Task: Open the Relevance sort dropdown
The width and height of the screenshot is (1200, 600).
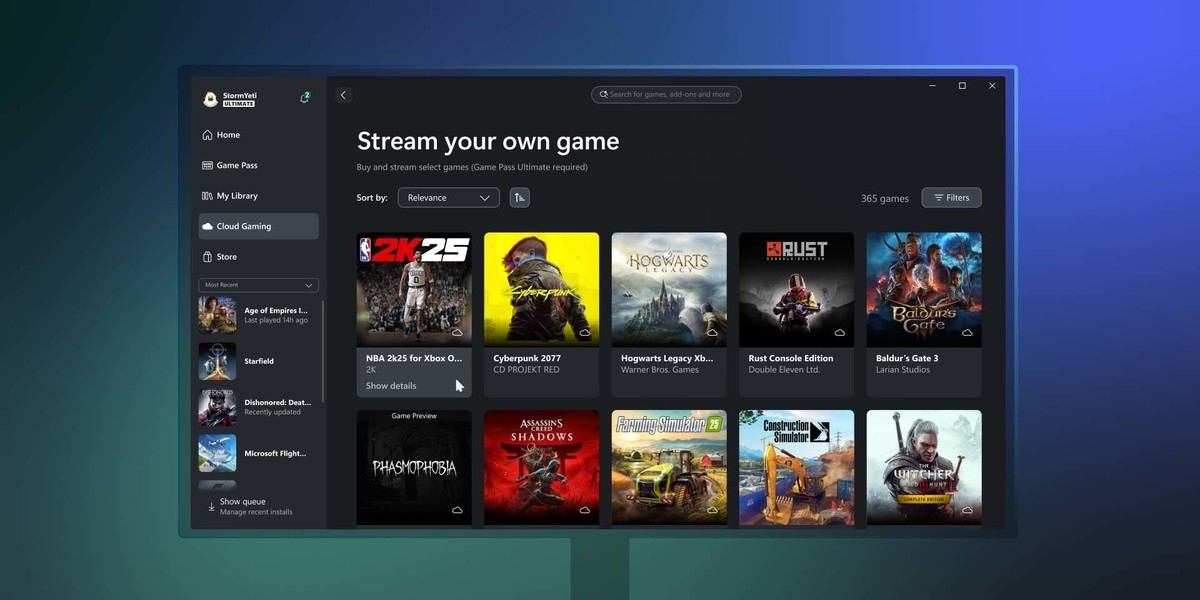Action: click(x=449, y=198)
